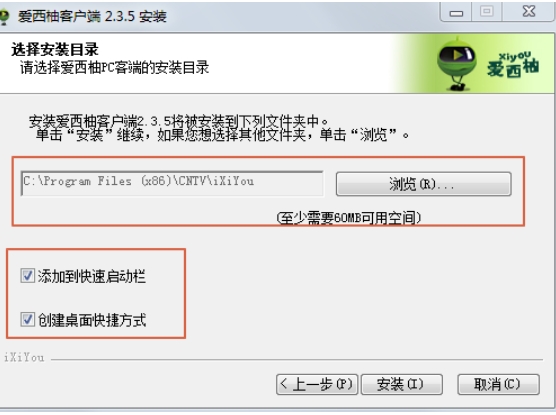Click the 至少需要60MB可用空间 space requirement text
The width and height of the screenshot is (556, 415).
point(349,217)
